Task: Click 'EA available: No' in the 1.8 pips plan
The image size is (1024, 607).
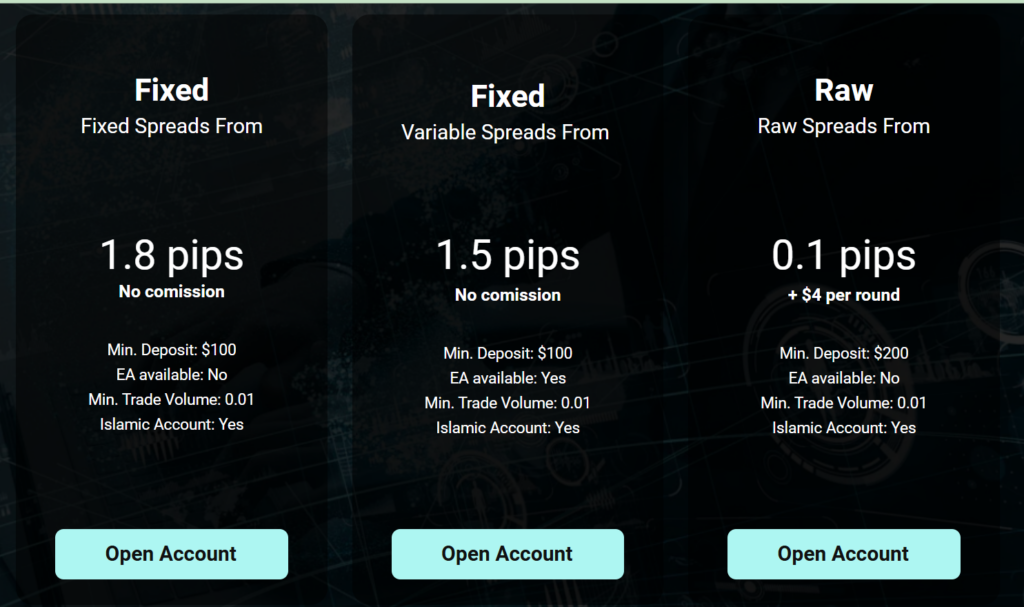Action: pyautogui.click(x=171, y=375)
